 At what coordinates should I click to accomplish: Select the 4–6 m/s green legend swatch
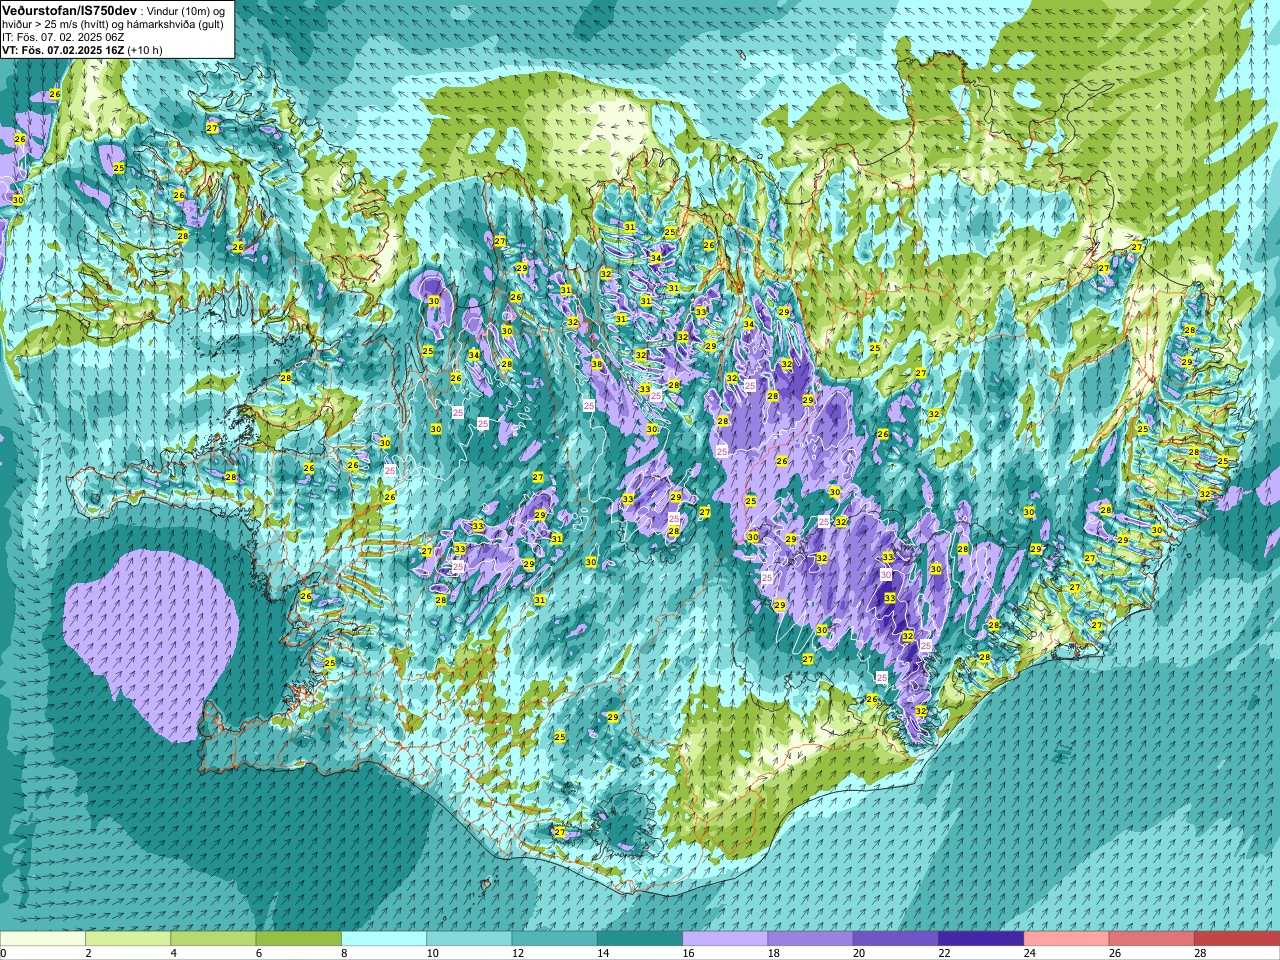click(213, 939)
